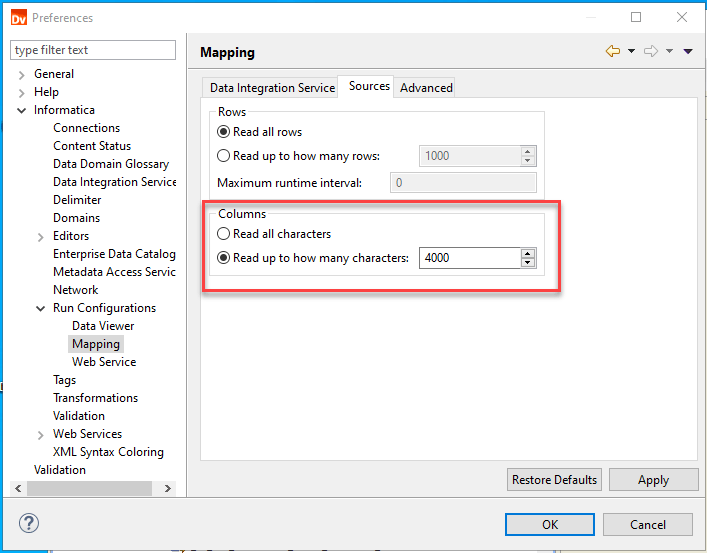Click the Cancel button

point(647,525)
